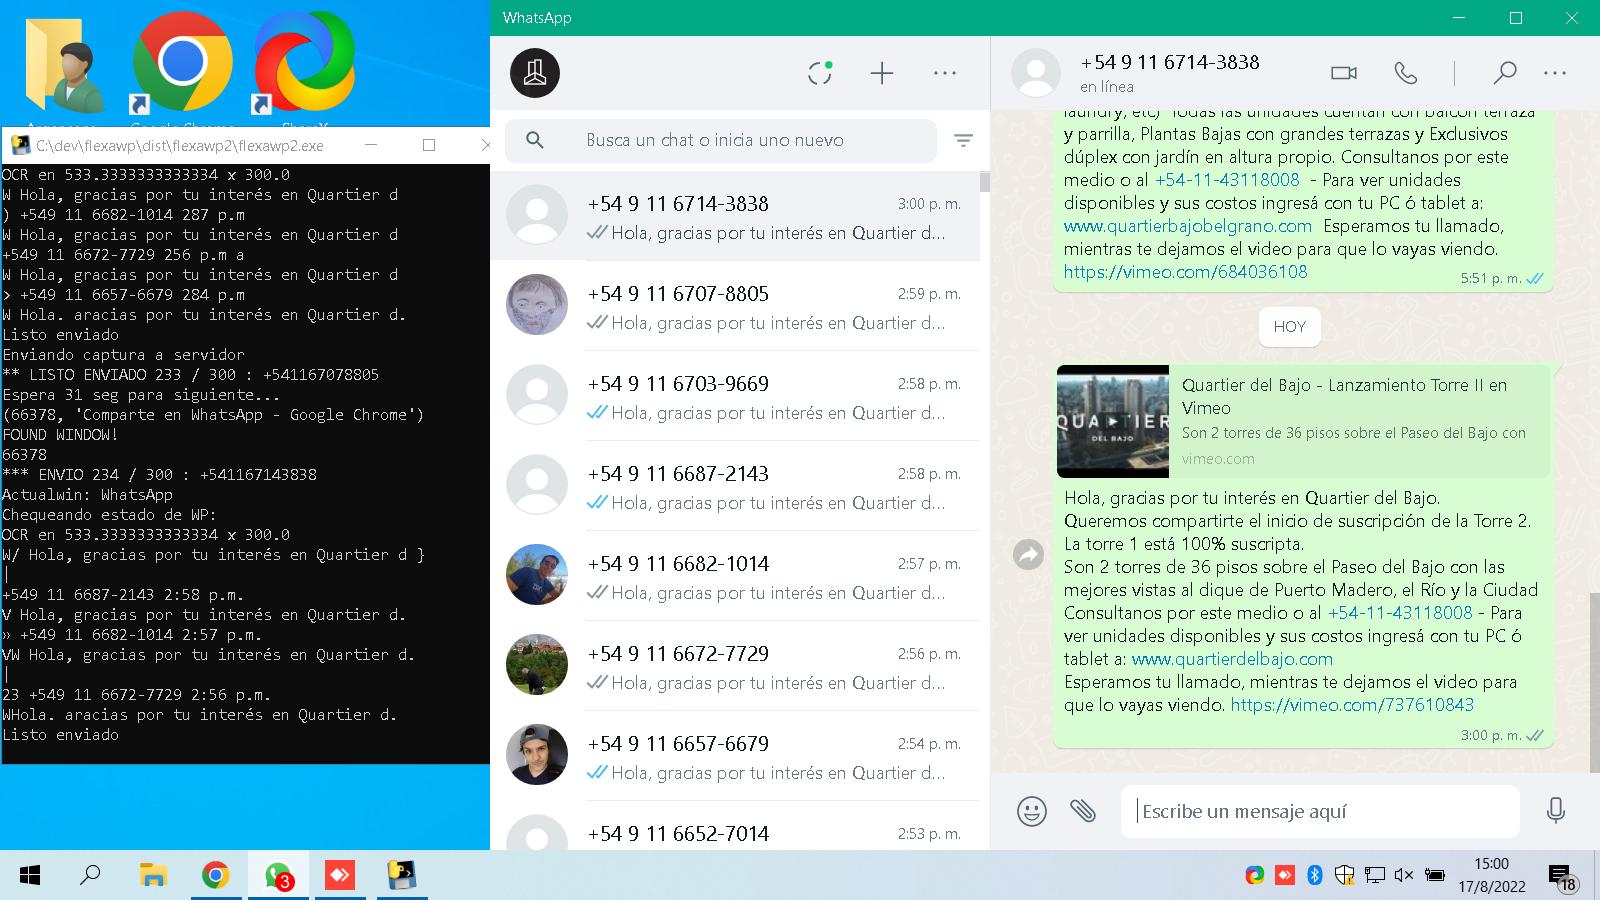Open link www.quartierbajobelgrano.com
Screen dimensions: 1600x900
point(1188,226)
